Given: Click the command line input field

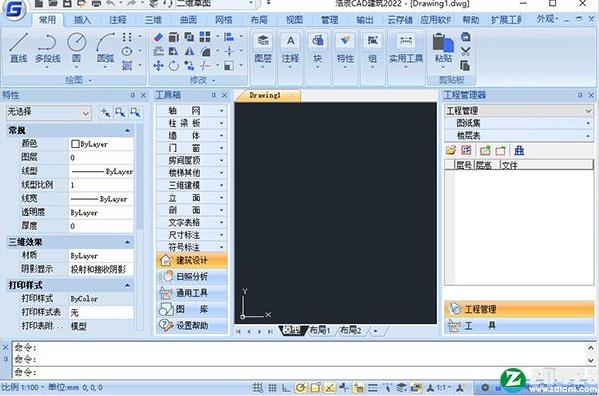Looking at the screenshot, I should click(x=300, y=372).
